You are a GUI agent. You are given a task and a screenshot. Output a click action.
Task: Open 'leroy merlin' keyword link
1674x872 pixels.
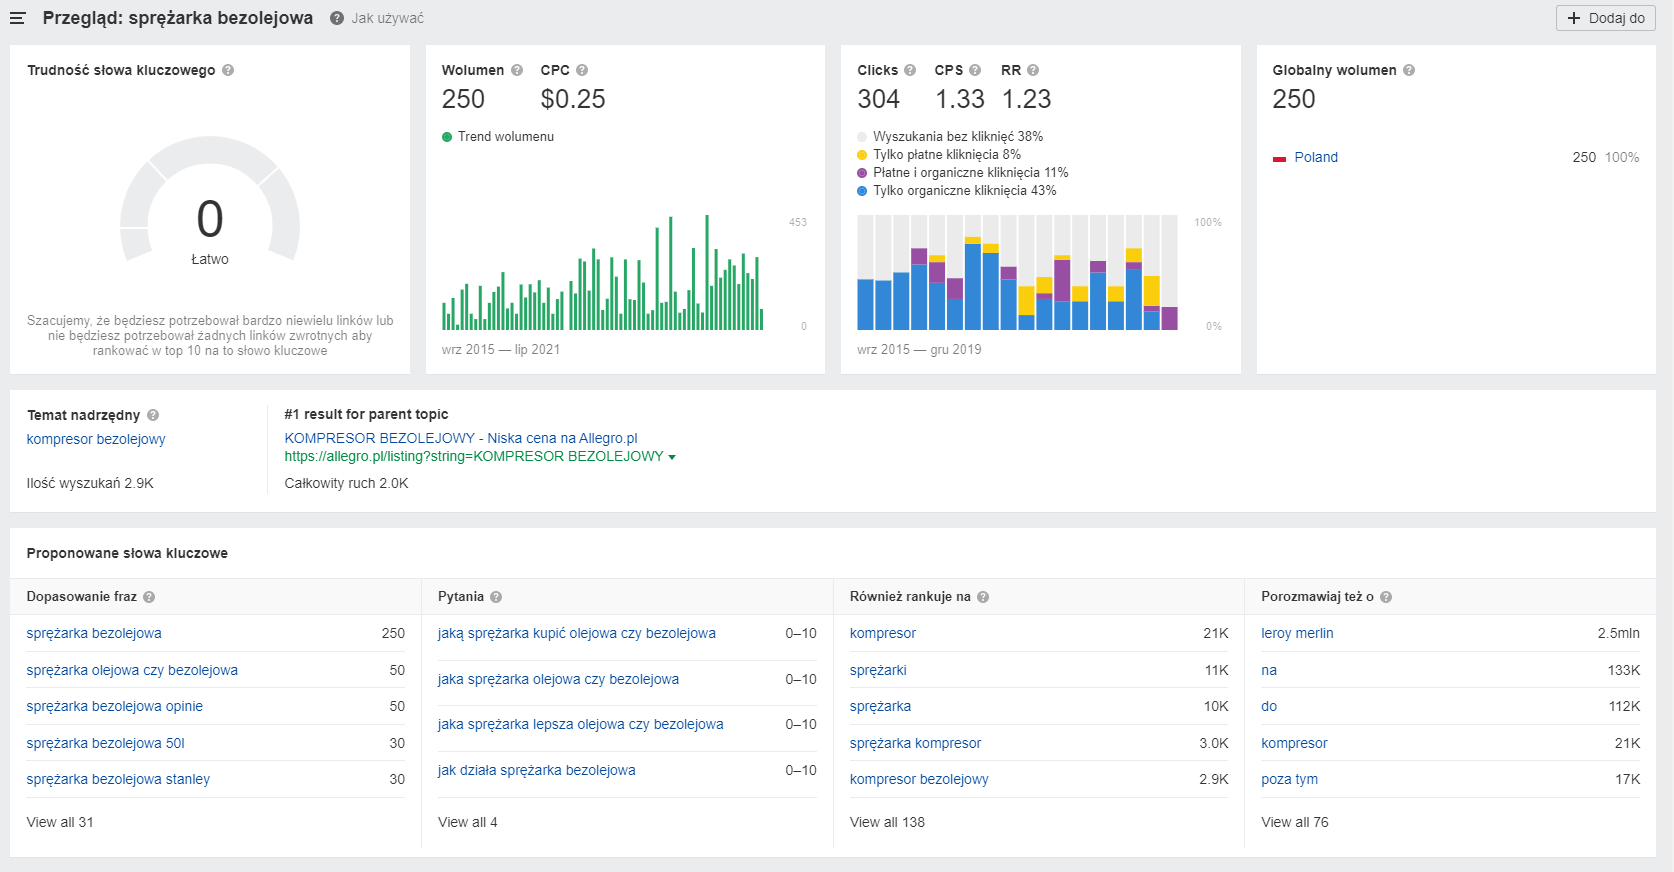(1297, 633)
